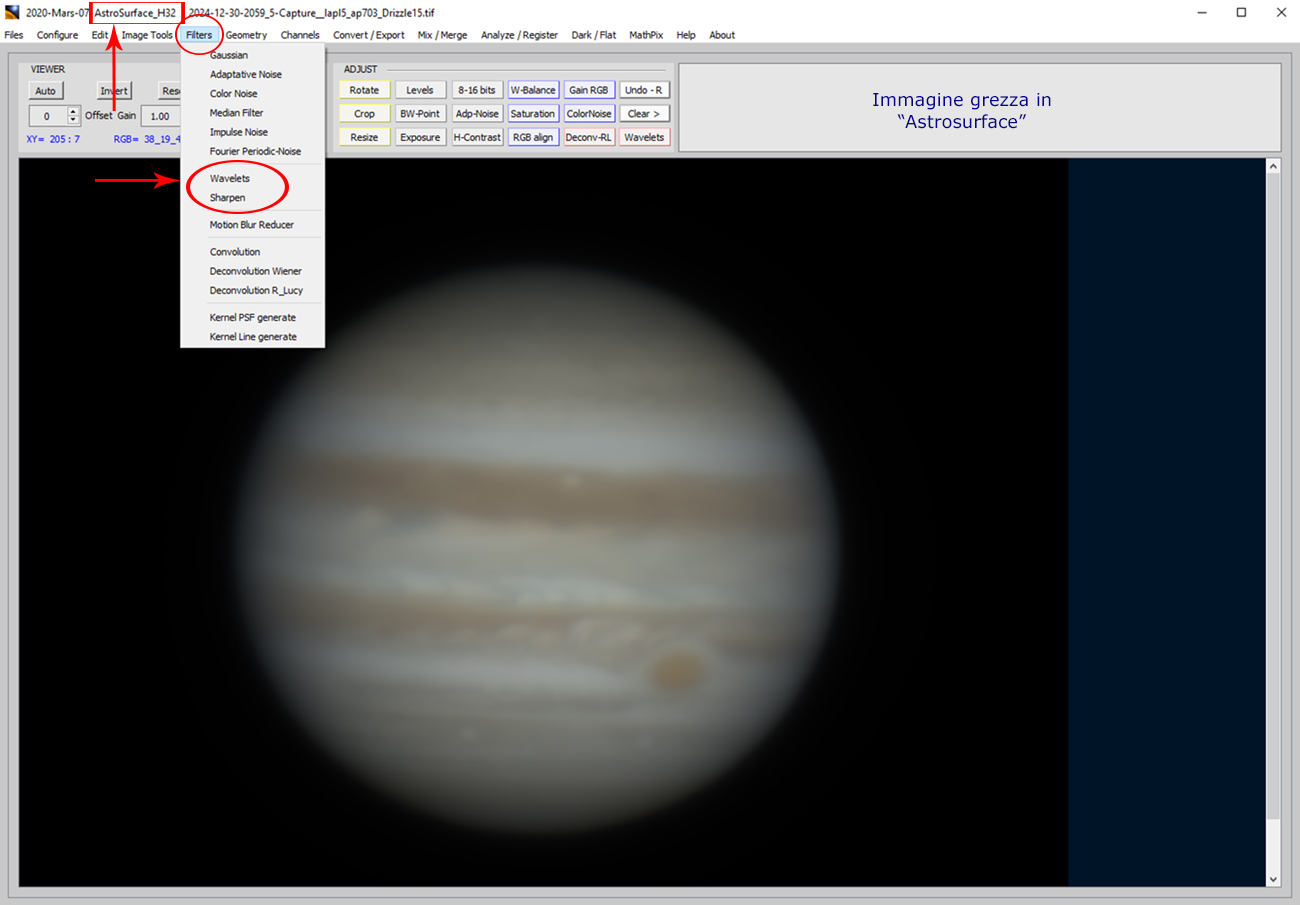Click the Auto button in Viewer panel
1300x905 pixels.
click(x=45, y=91)
